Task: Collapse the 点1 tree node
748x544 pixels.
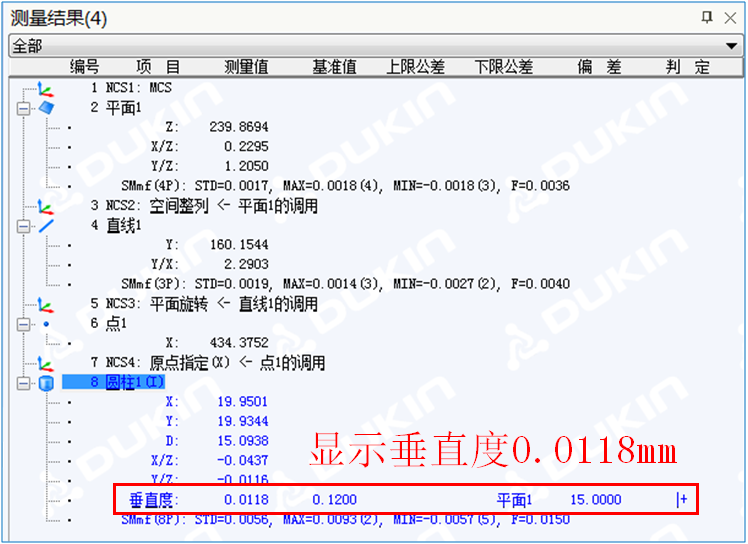Action: 23,324
